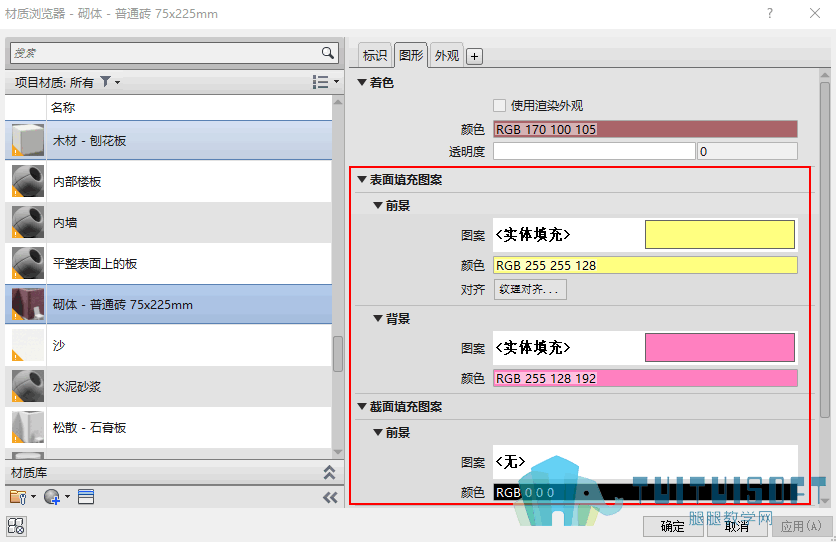Screen dimensions: 836x542
Task: Click the help question mark icon
Action: 770,13
